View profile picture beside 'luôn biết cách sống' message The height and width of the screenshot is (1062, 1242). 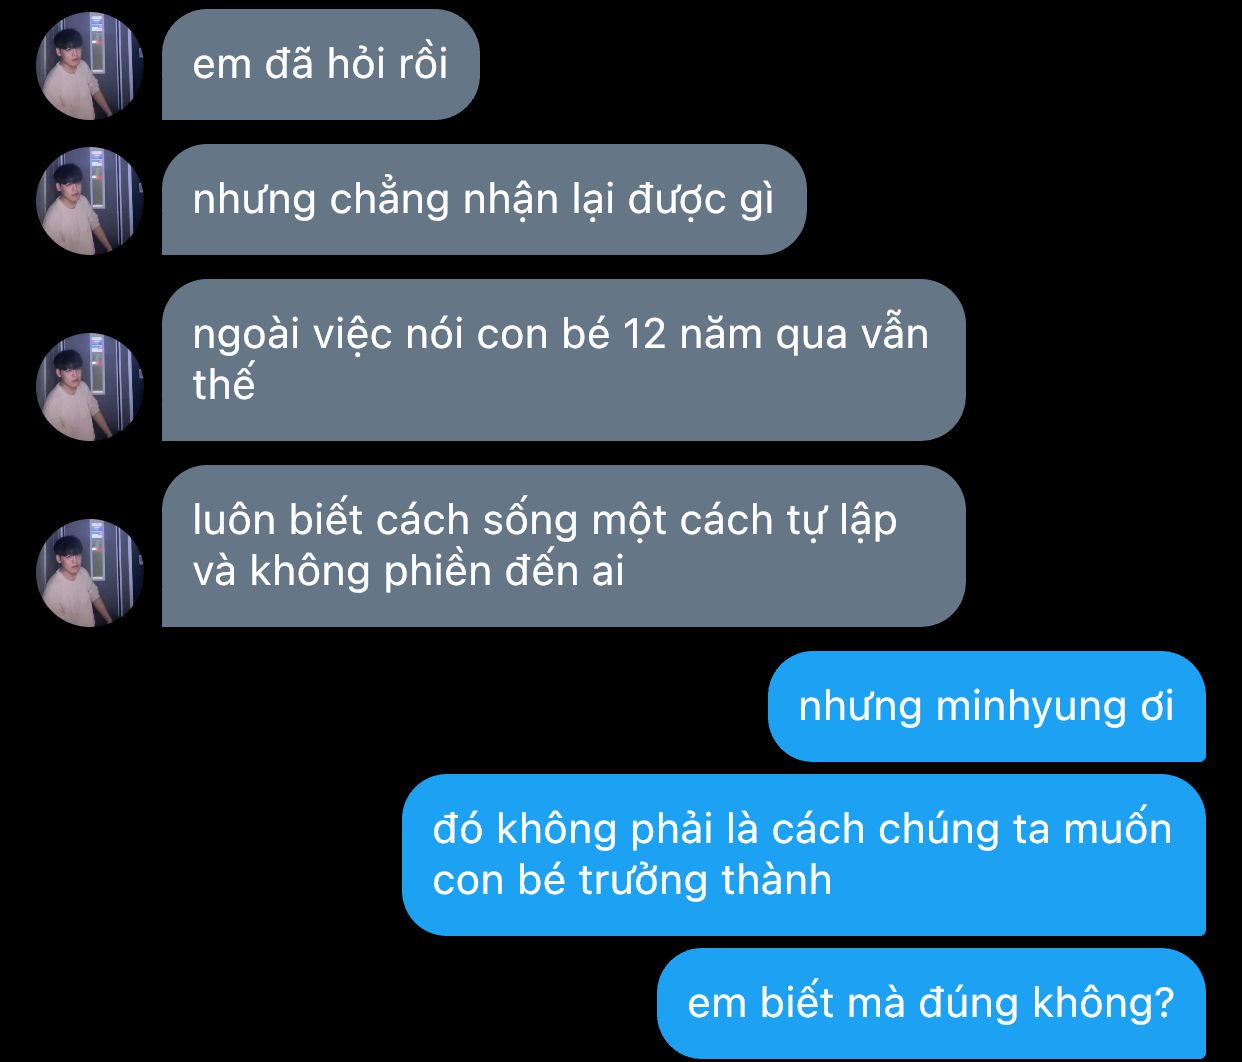click(x=90, y=573)
